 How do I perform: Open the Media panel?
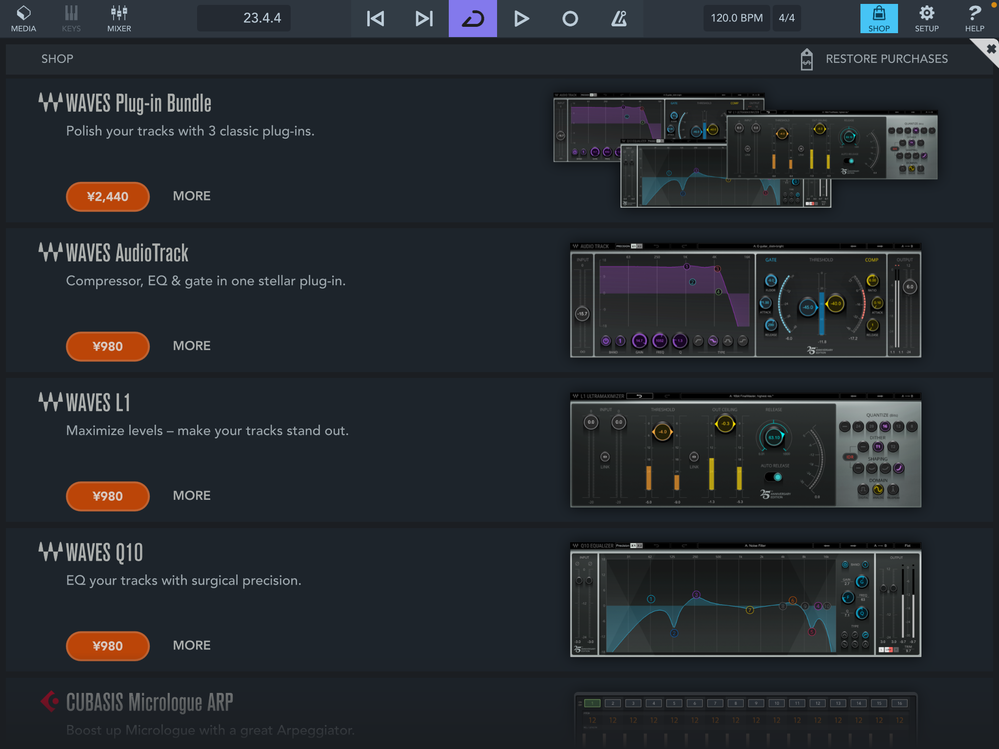coord(23,18)
